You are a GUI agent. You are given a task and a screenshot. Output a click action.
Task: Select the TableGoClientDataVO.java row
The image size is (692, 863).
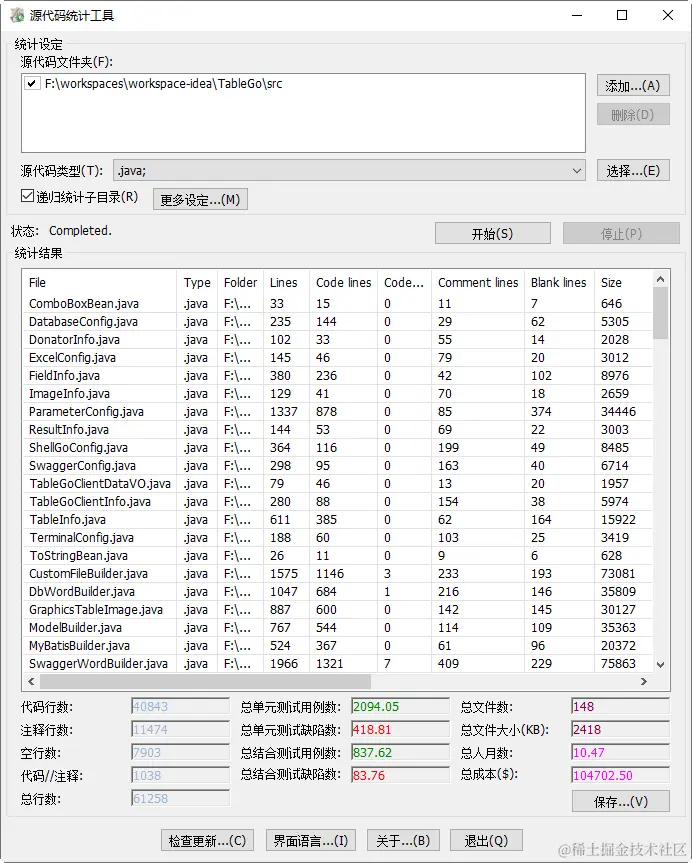(x=337, y=484)
